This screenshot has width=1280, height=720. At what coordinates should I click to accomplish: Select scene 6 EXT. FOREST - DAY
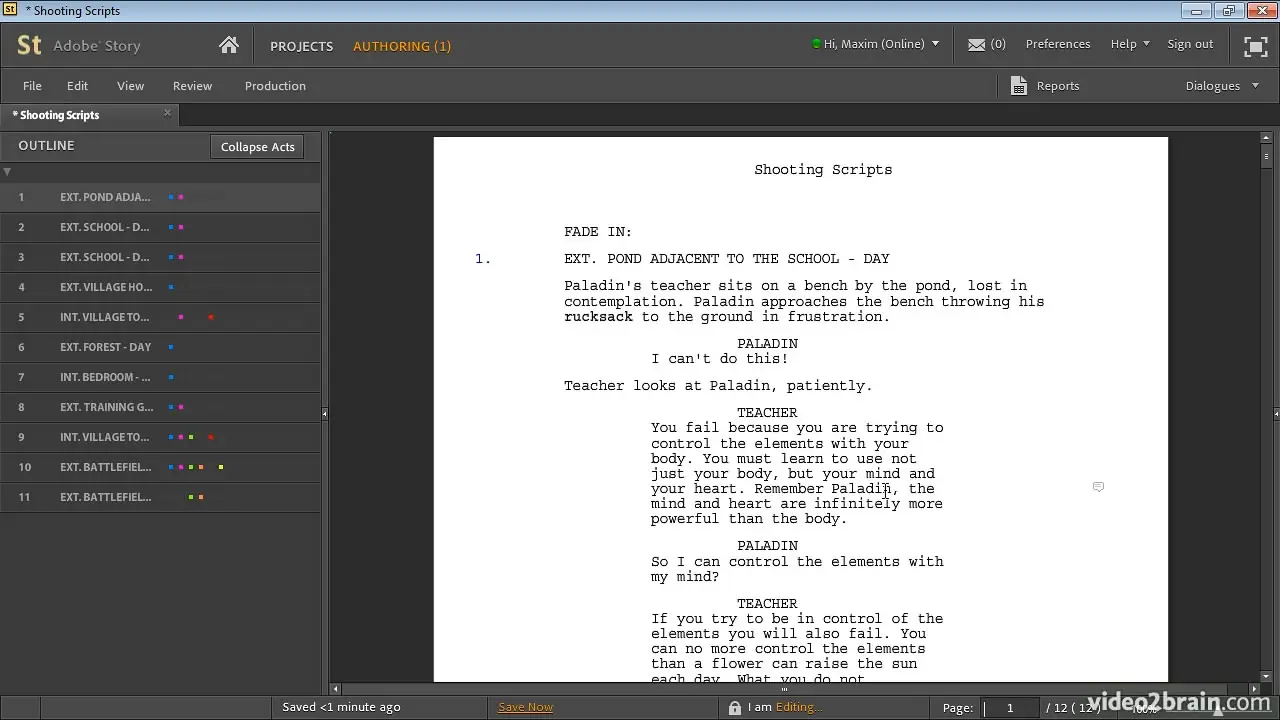160,347
